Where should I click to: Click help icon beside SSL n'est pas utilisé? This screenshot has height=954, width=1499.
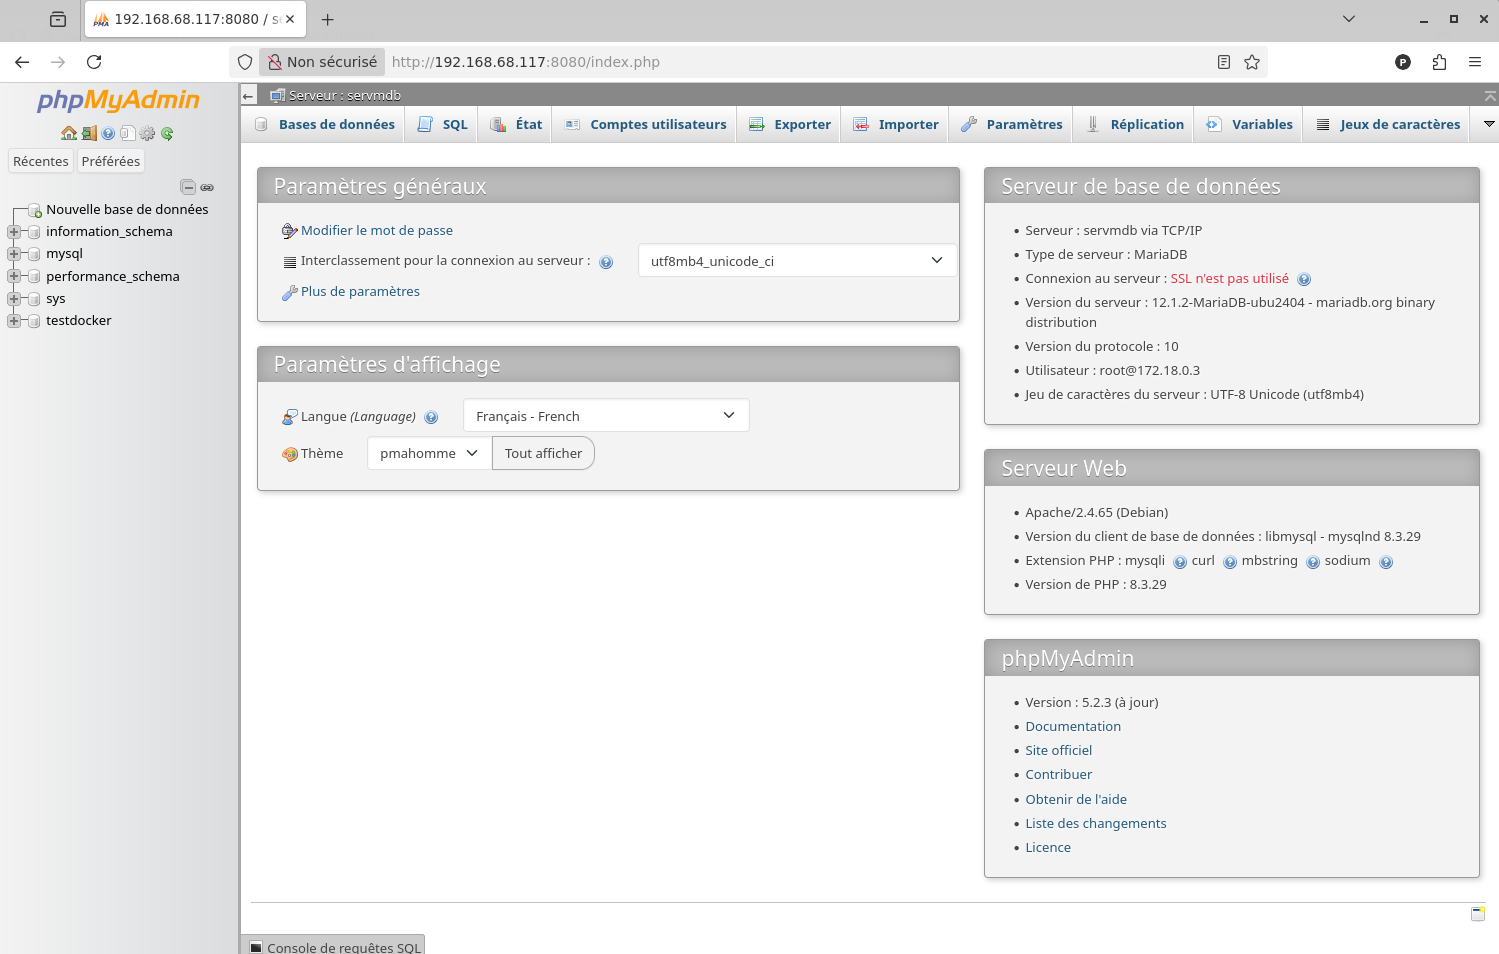1304,280
